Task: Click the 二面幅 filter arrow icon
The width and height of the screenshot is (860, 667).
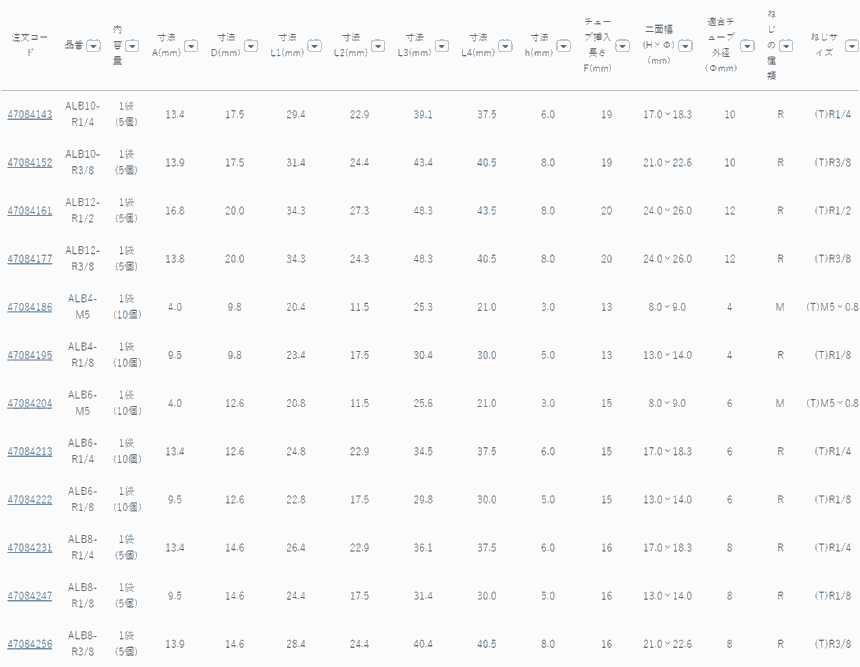Action: click(685, 45)
